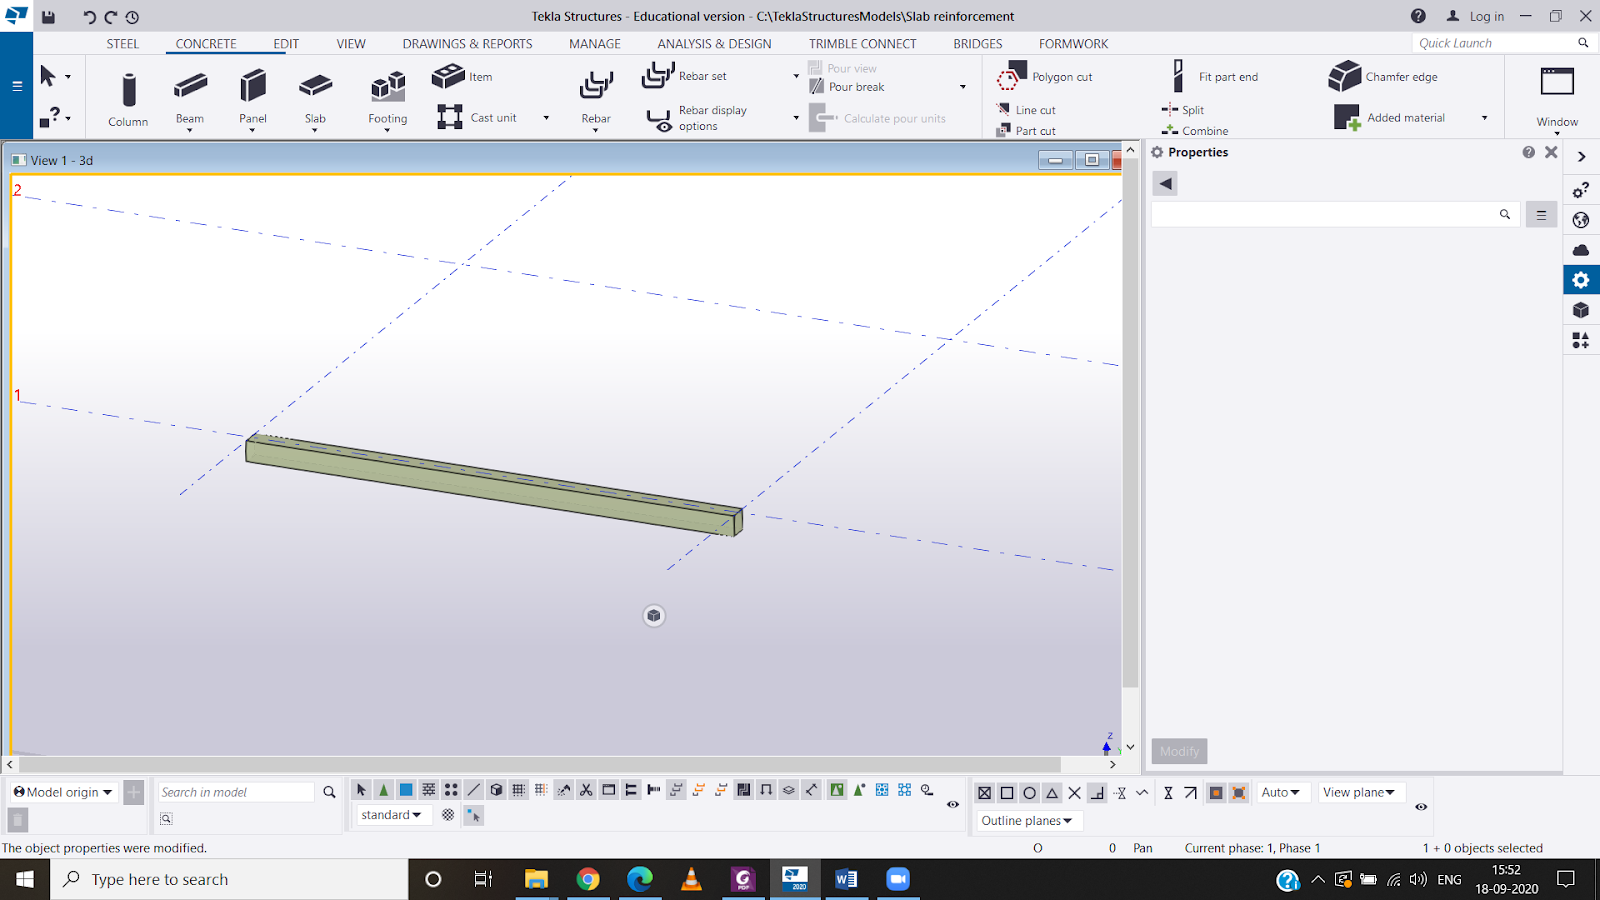Toggle the circle snap switch for center points

pyautogui.click(x=1029, y=793)
